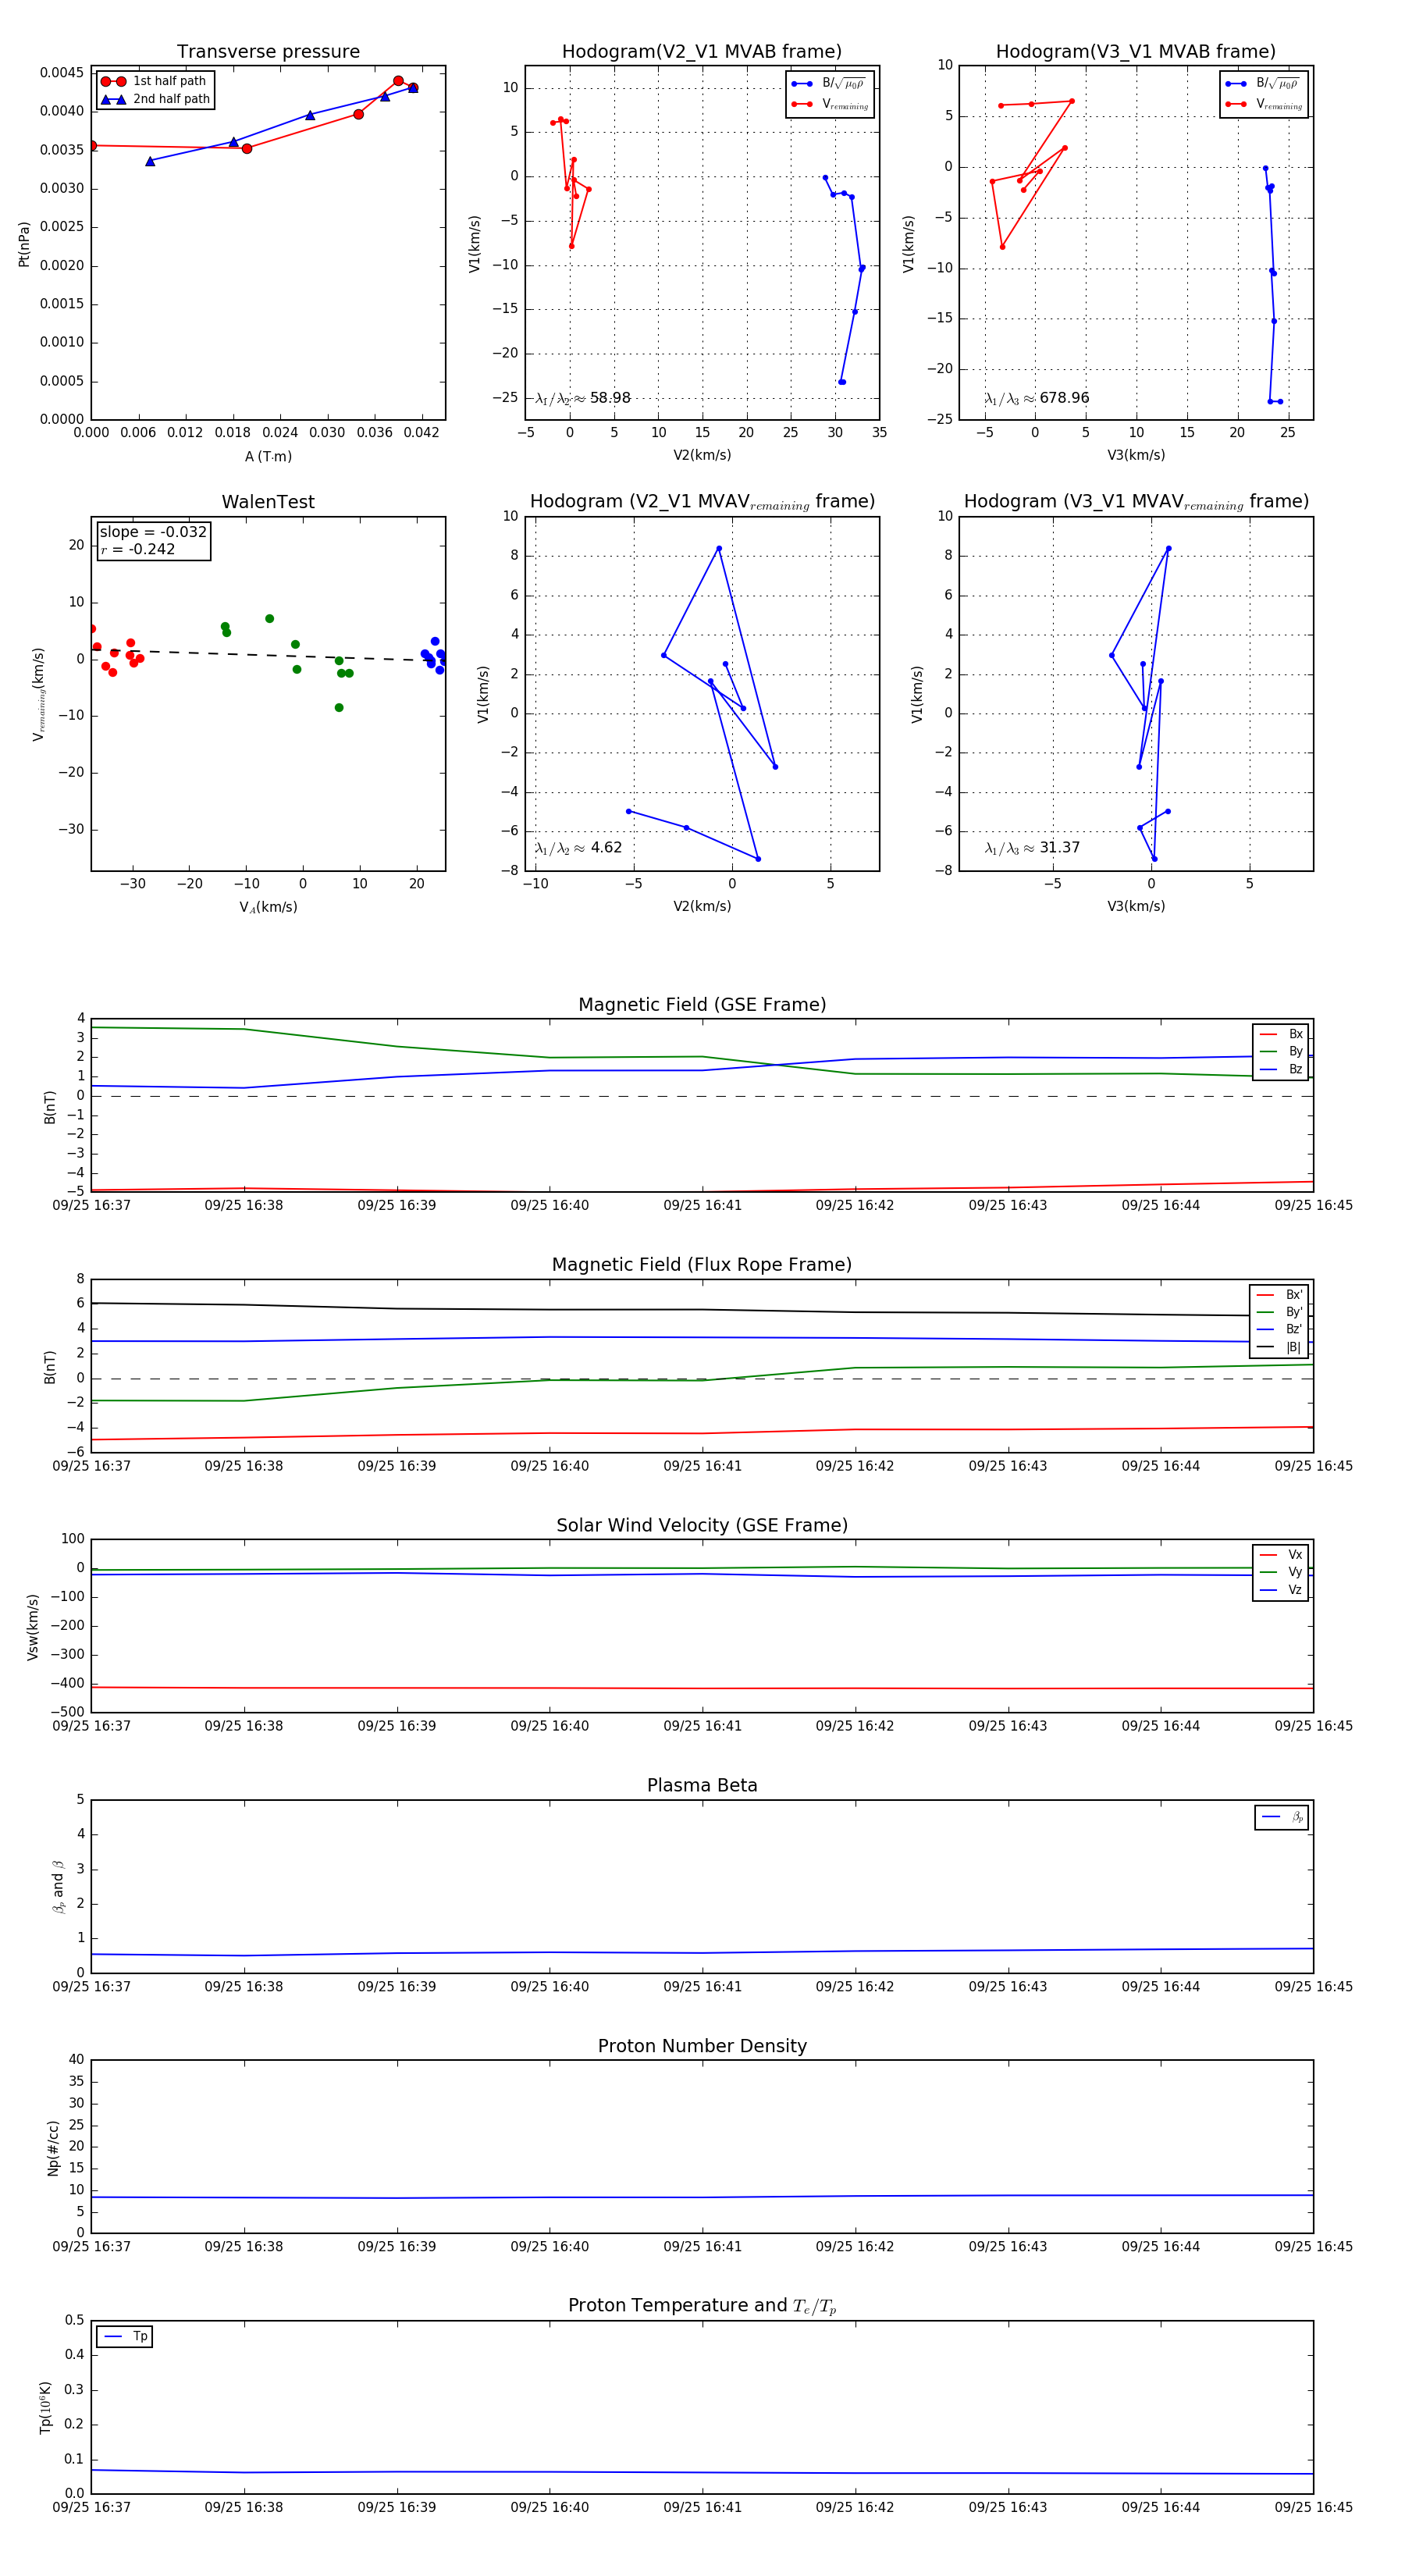Click the 'slope = -0.032' annotation
This screenshot has width=1405, height=2576.
coord(153,532)
